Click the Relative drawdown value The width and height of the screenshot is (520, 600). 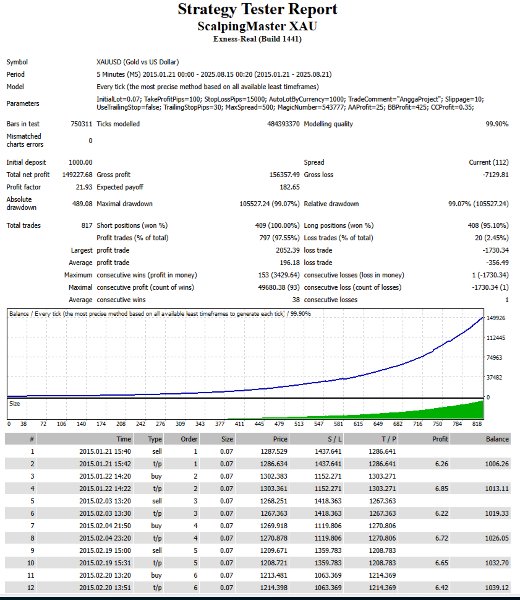point(478,204)
